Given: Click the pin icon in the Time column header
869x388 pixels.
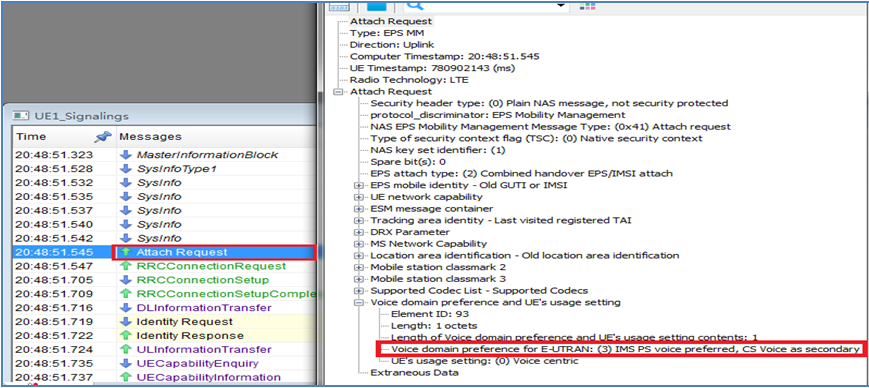Looking at the screenshot, I should click(x=104, y=136).
